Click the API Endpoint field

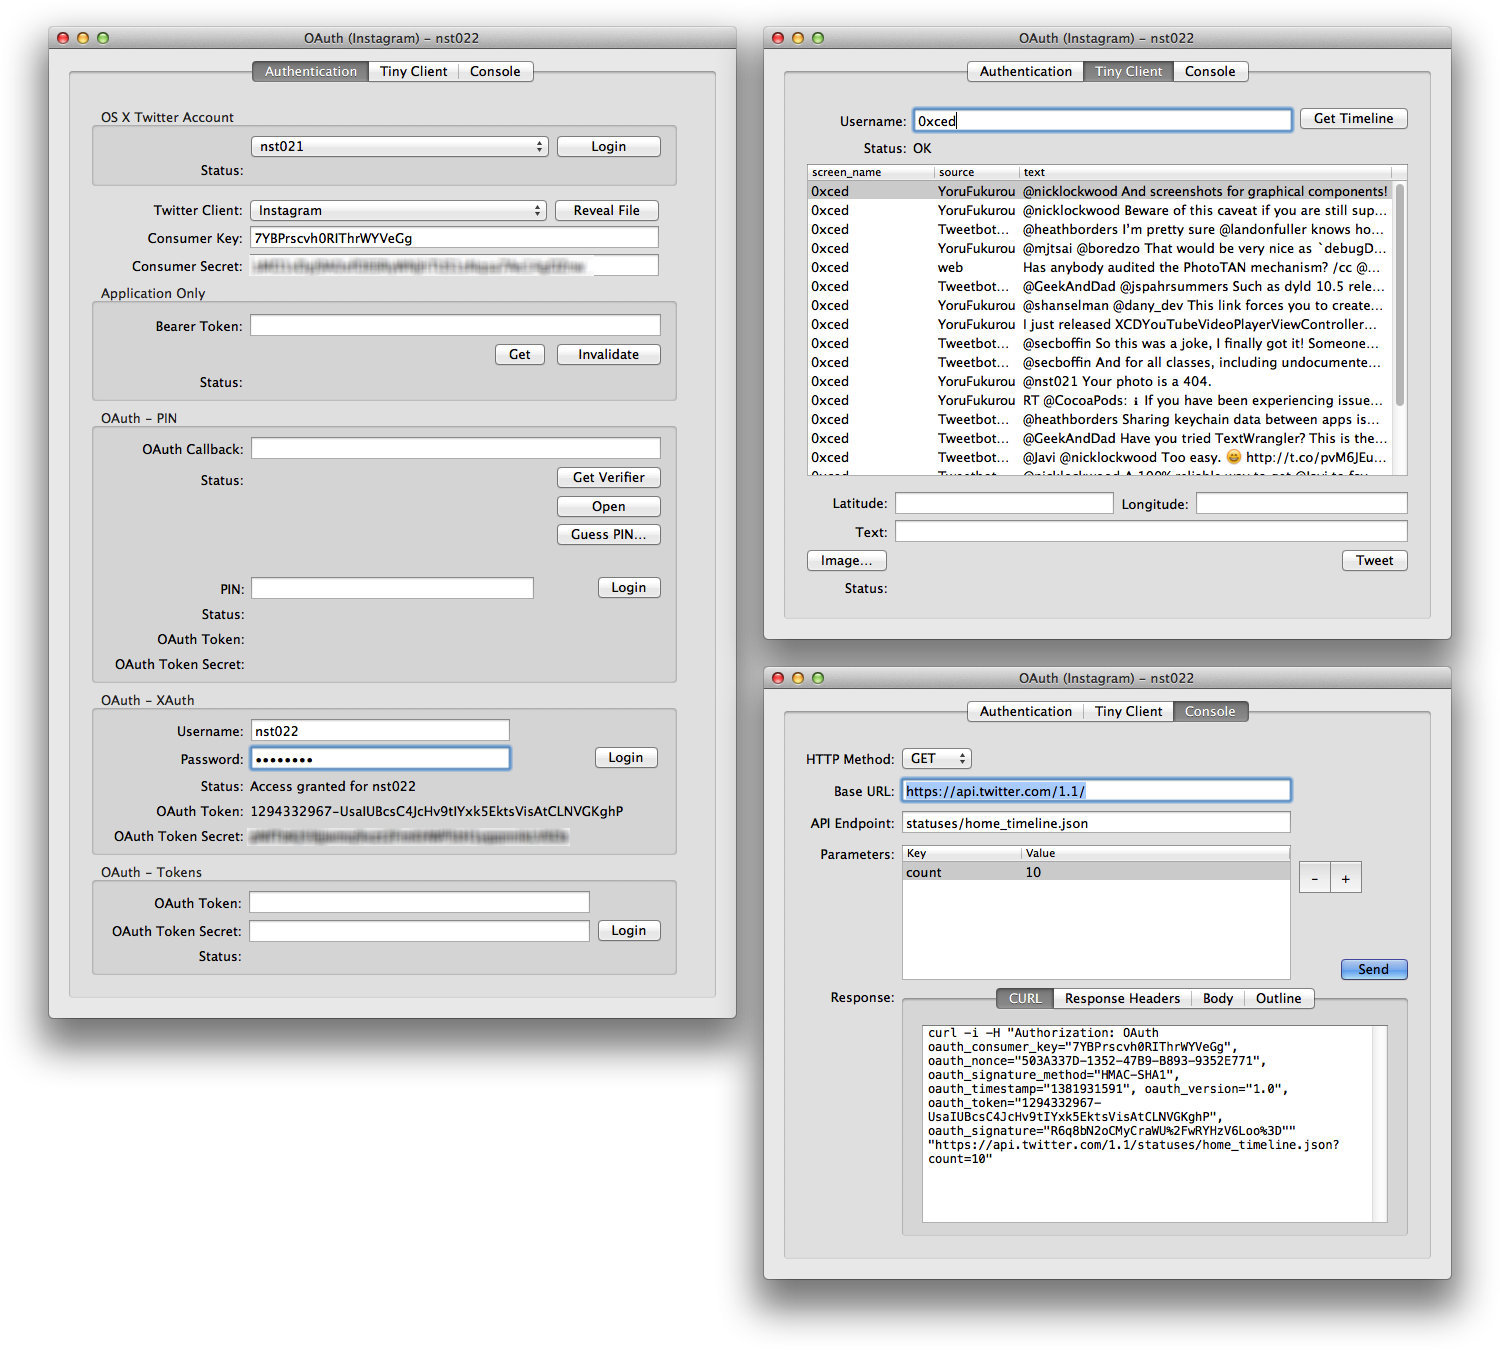point(1096,822)
